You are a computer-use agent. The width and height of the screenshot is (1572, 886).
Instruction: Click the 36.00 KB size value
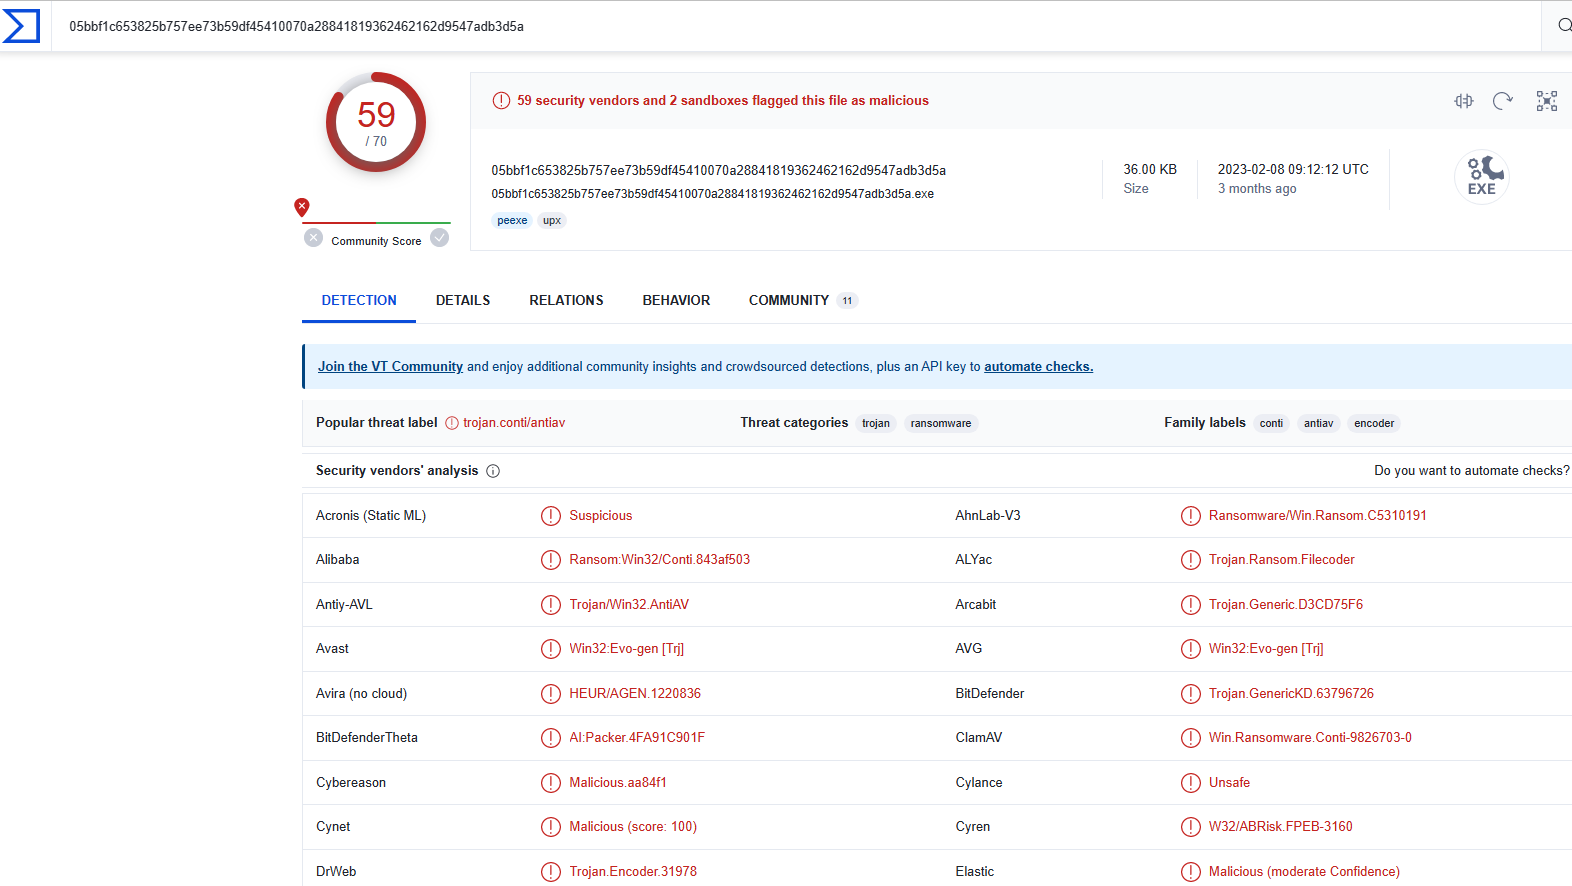[x=1150, y=170]
